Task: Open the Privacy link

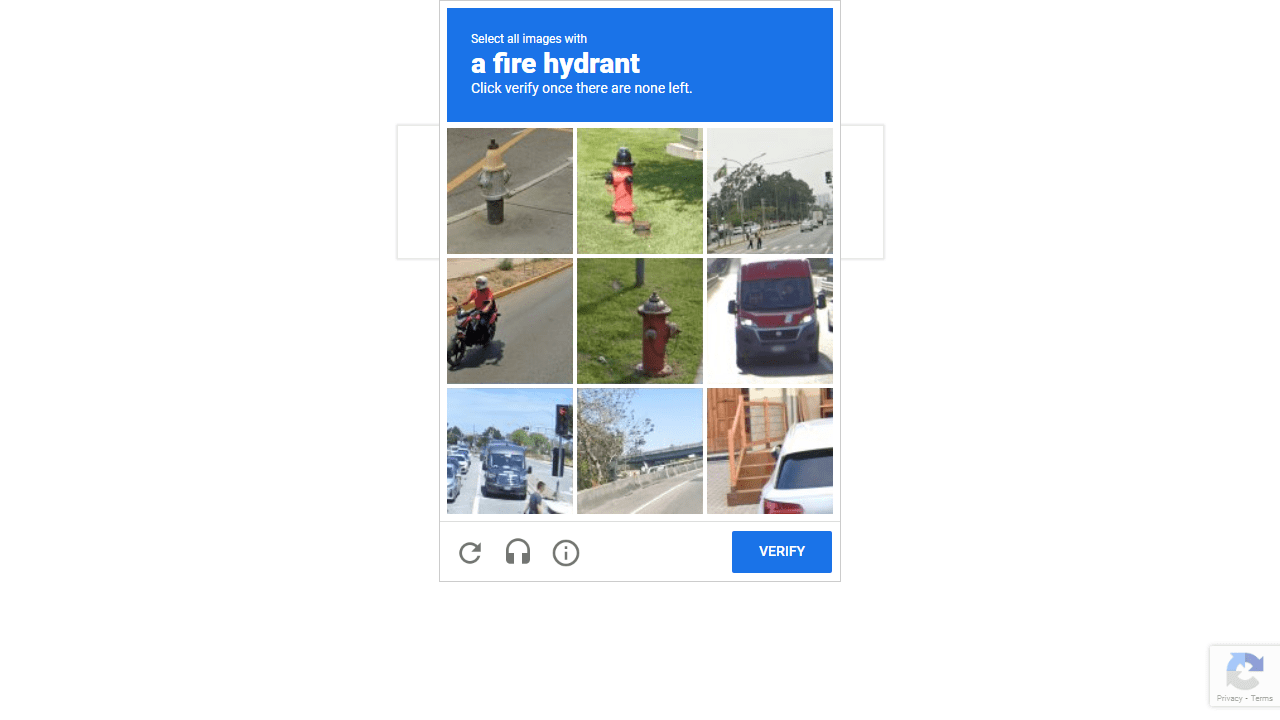Action: 1229,698
